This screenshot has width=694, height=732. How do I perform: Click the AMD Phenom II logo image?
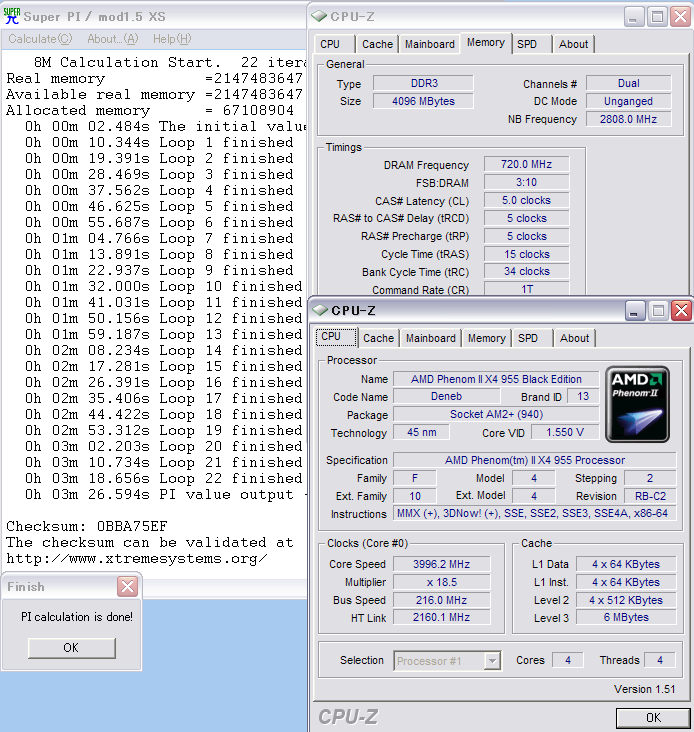638,404
